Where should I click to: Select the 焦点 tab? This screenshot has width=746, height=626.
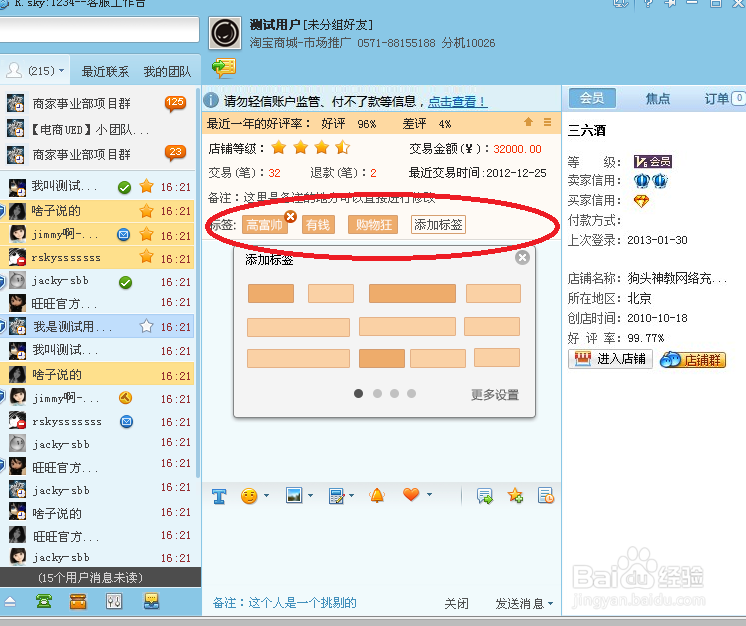(x=658, y=98)
